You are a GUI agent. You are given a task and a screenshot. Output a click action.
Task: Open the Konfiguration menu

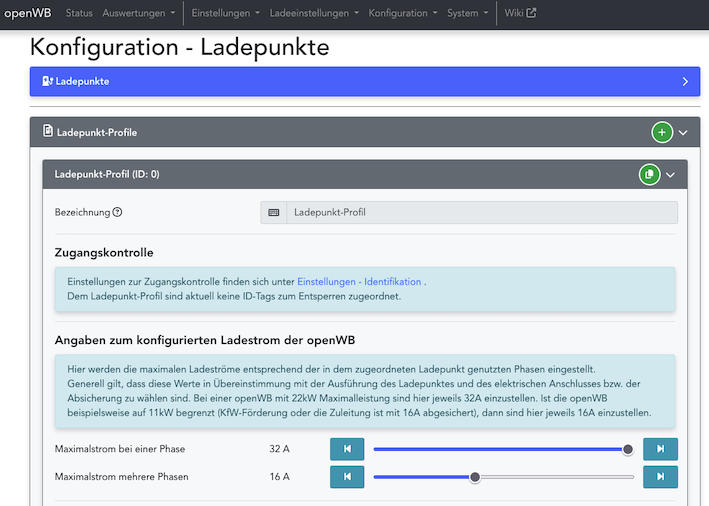pos(403,13)
